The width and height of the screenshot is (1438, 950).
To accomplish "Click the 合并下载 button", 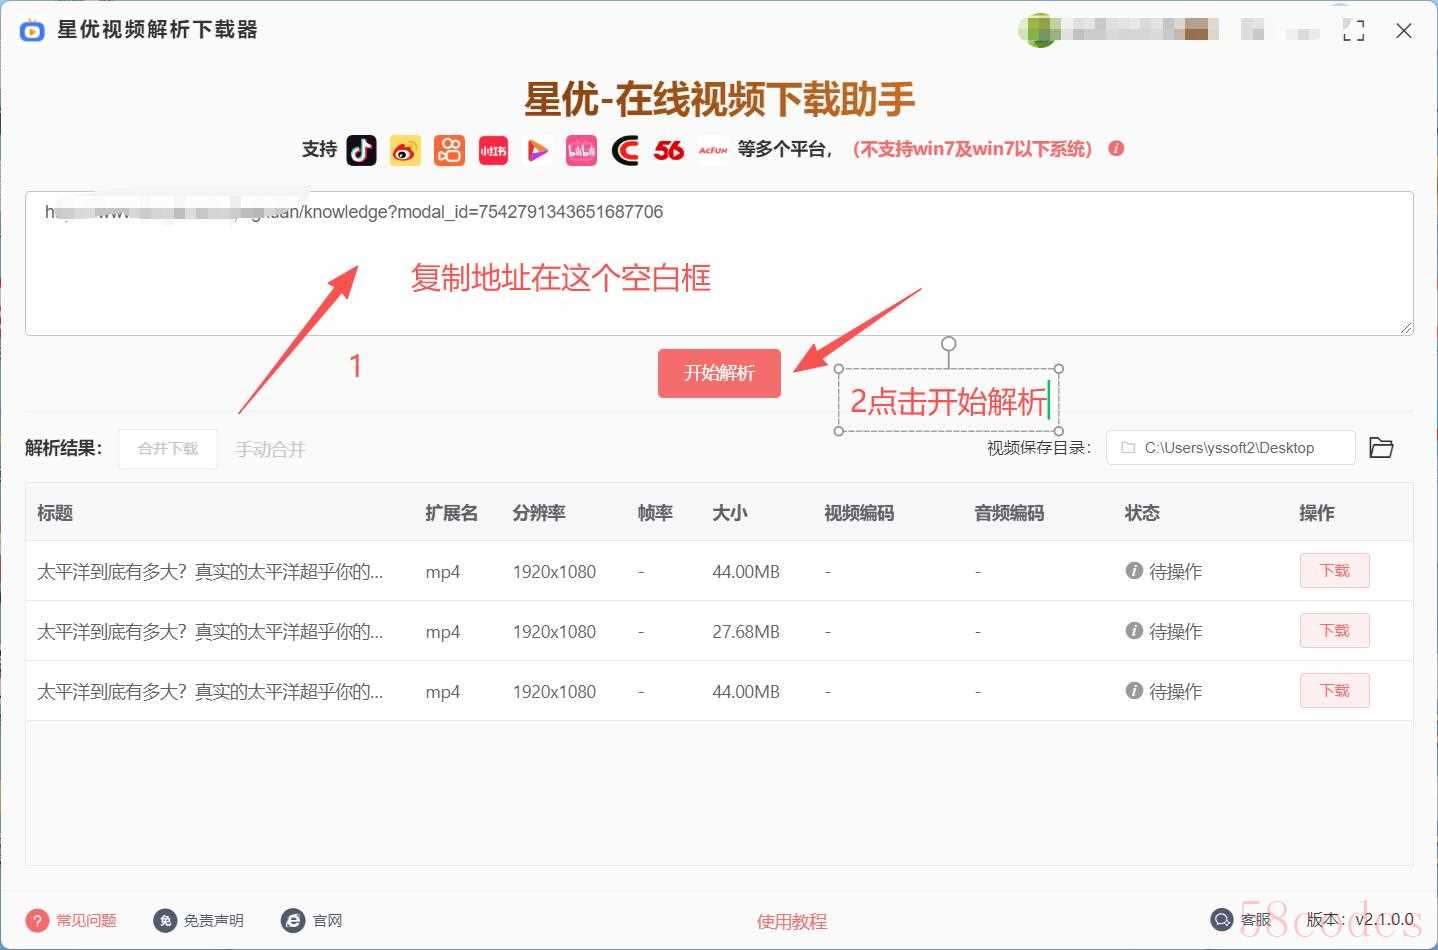I will [168, 449].
